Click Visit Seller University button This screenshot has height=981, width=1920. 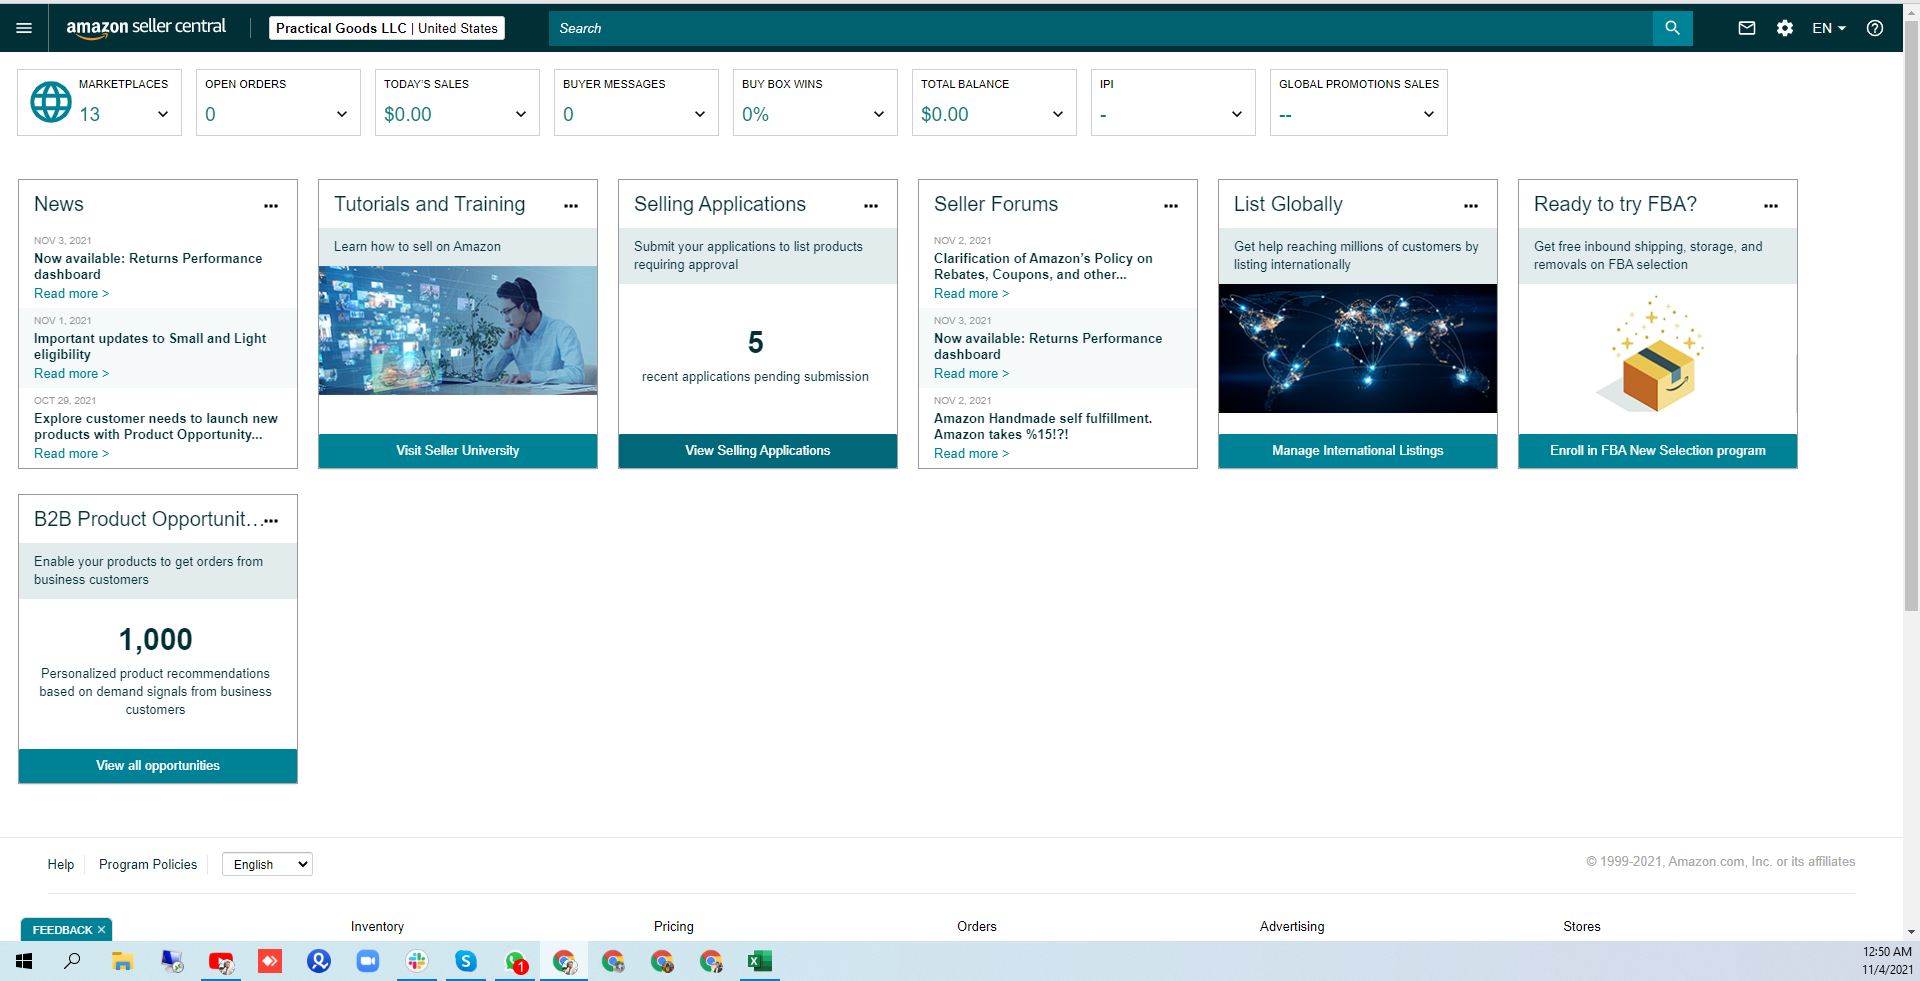458,451
